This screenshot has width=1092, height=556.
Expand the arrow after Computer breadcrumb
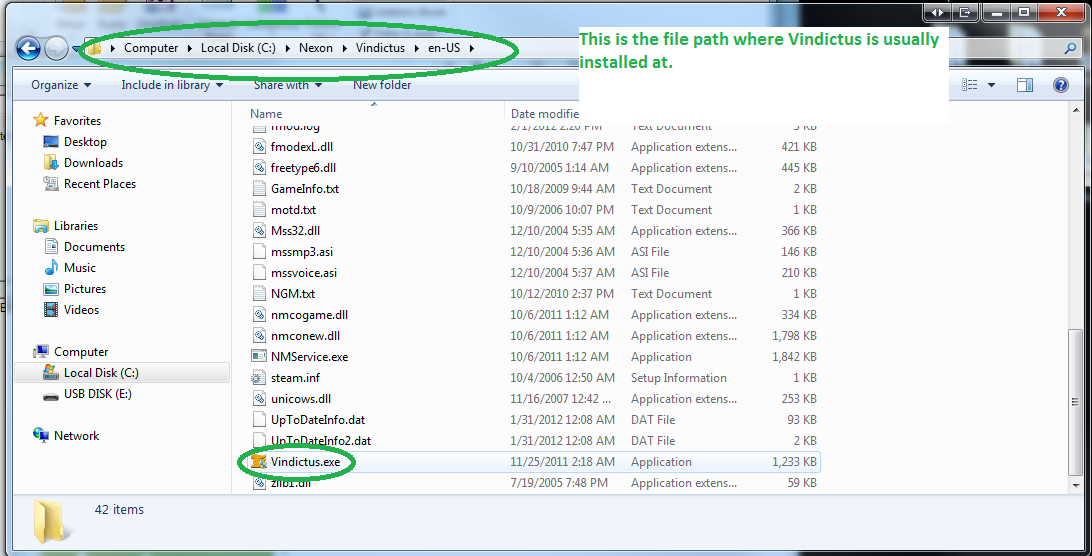tap(190, 48)
